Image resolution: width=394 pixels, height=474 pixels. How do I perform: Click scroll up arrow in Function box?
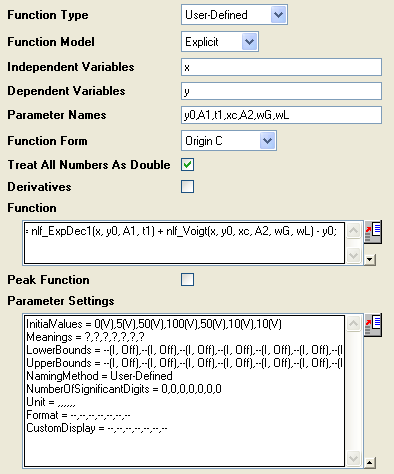353,230
